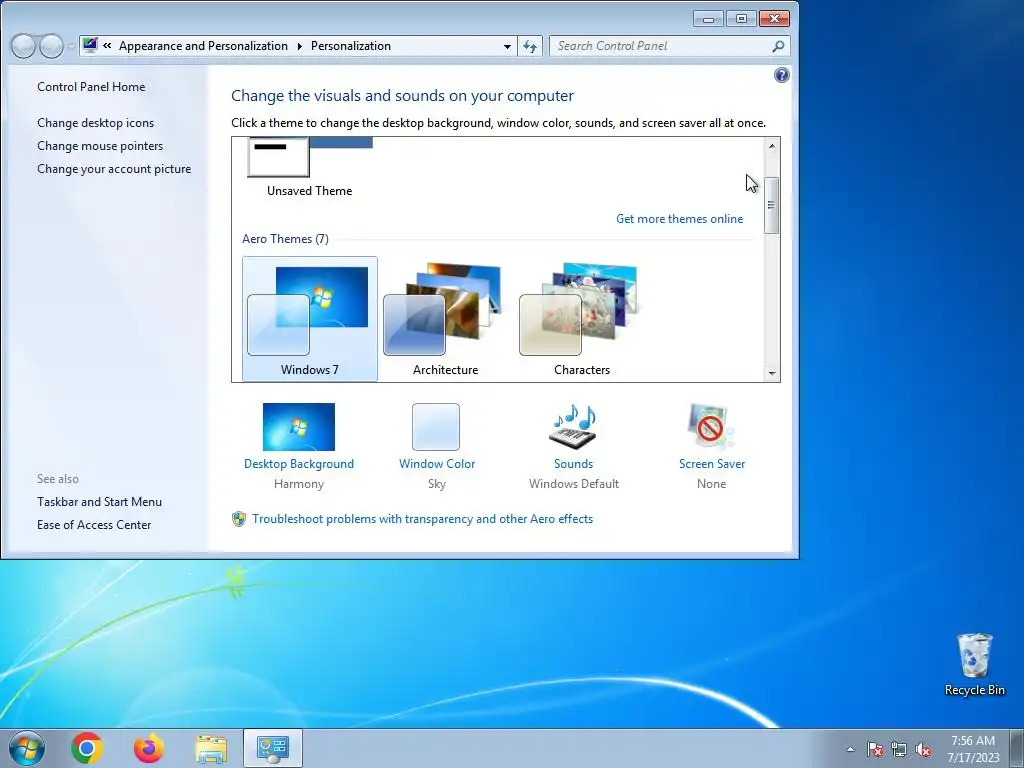Show hidden tray icons arrow
Viewport: 1024px width, 768px height.
tap(850, 749)
